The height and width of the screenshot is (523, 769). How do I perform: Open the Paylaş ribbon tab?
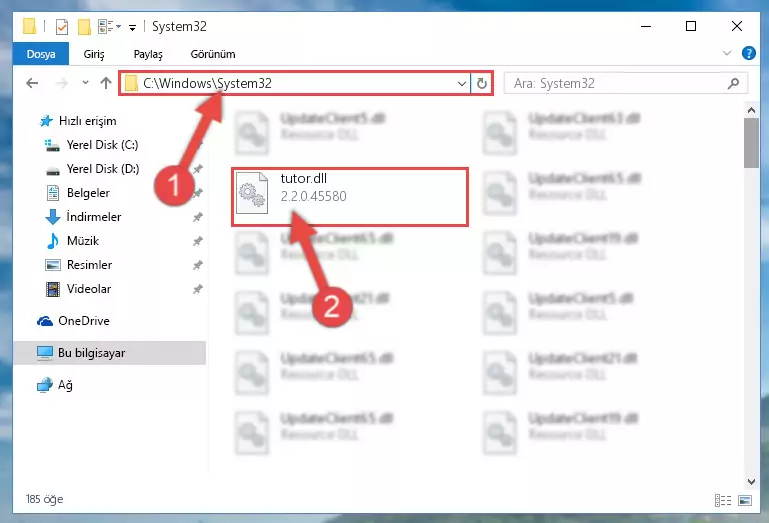(x=148, y=54)
